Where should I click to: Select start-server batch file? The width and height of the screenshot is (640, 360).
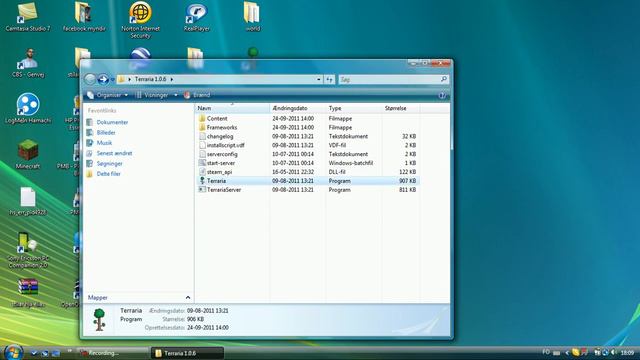click(221, 163)
